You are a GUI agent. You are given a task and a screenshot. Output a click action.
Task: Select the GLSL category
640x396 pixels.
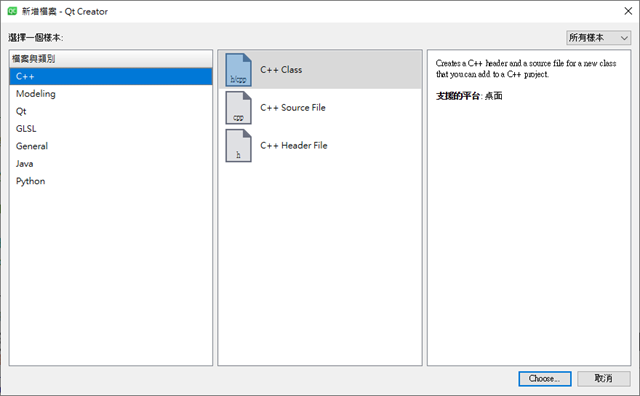(111, 129)
